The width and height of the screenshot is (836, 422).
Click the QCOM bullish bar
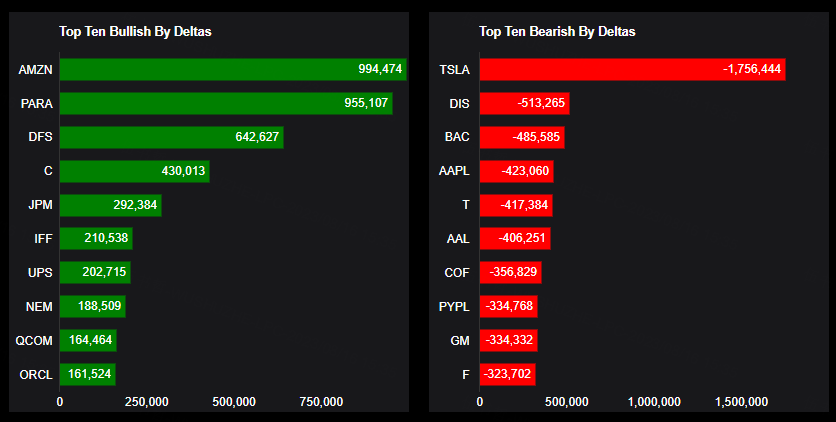click(88, 341)
